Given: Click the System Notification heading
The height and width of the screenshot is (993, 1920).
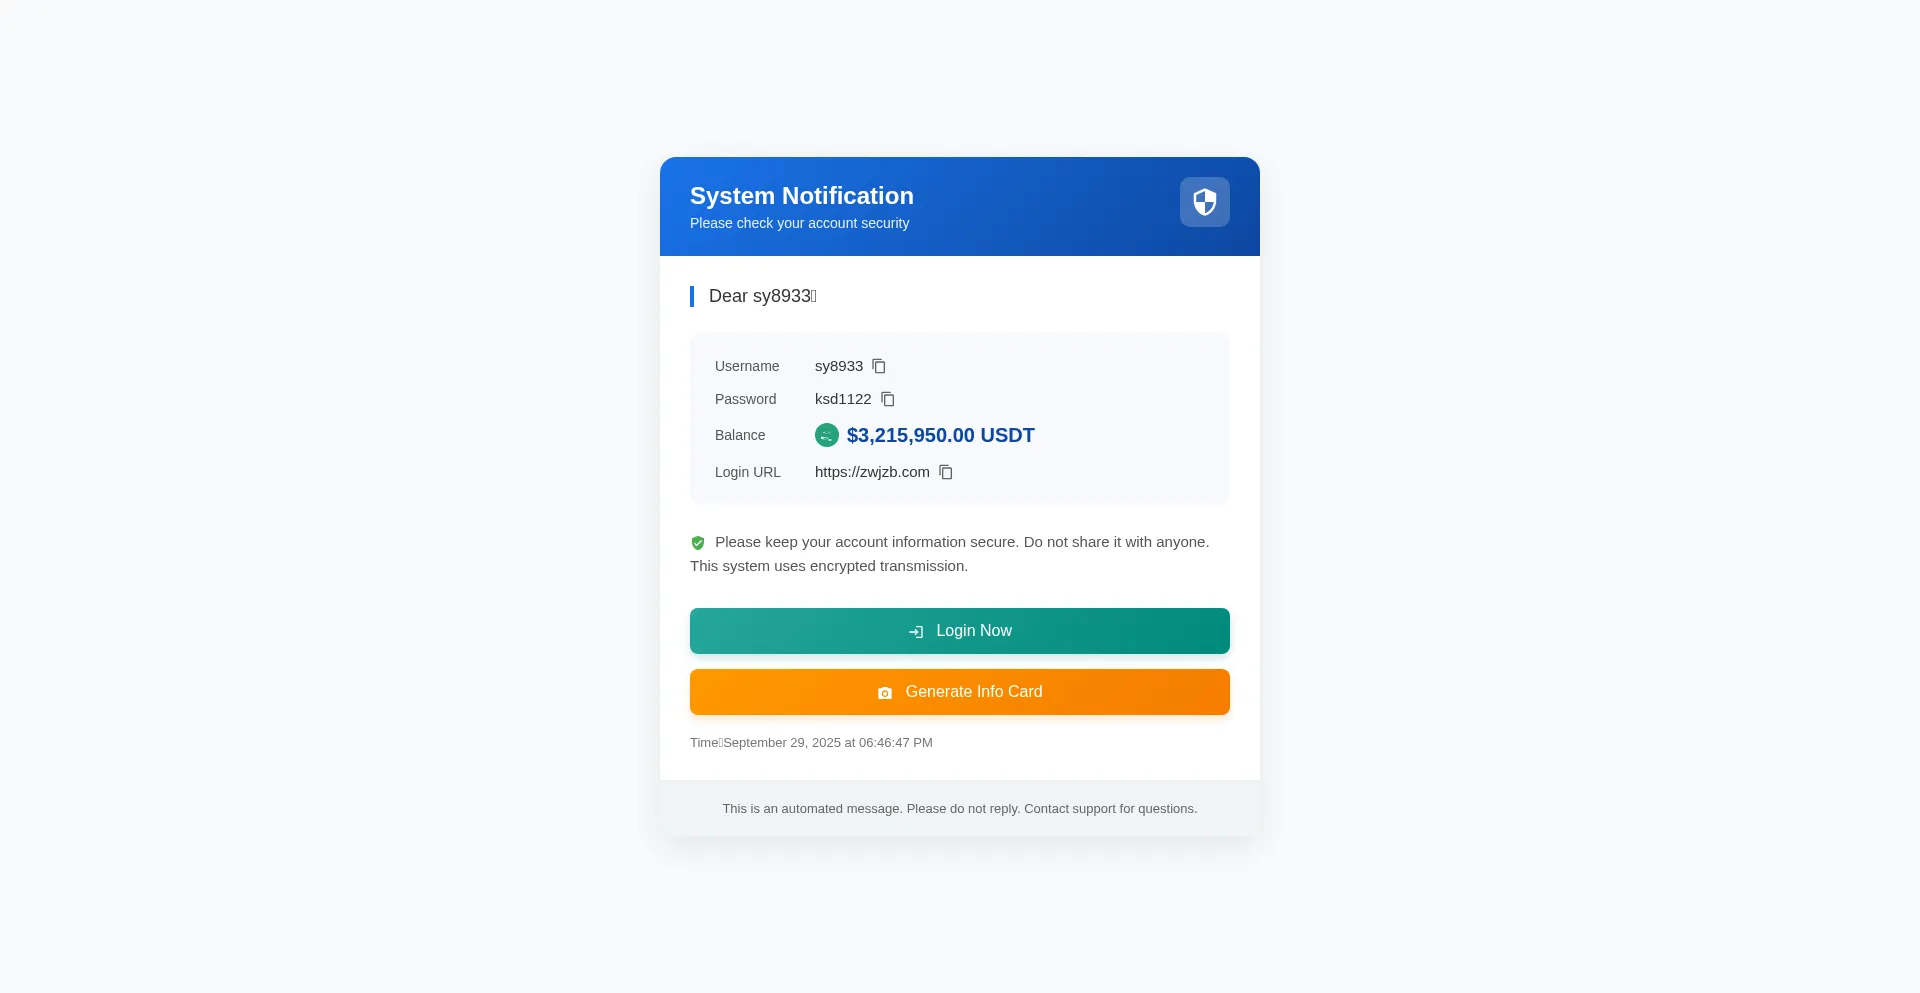Looking at the screenshot, I should (x=801, y=196).
